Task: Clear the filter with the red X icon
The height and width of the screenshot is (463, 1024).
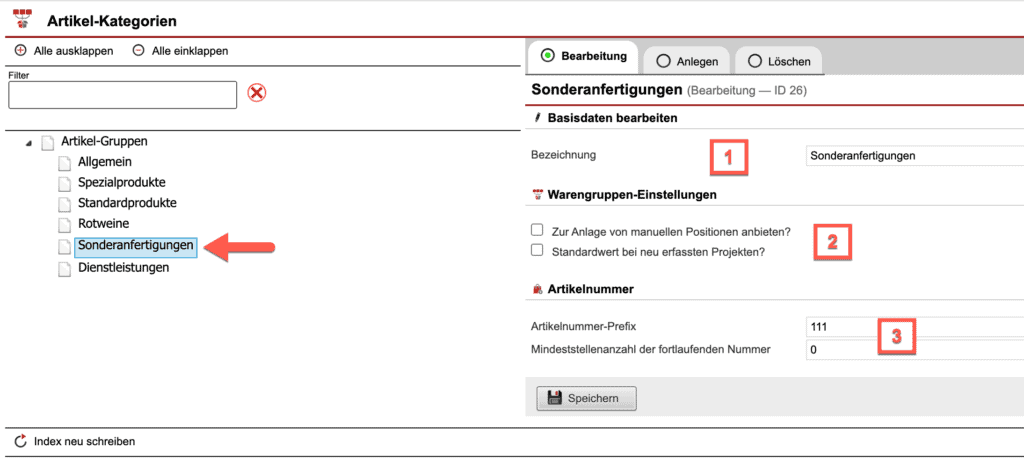Action: (257, 93)
